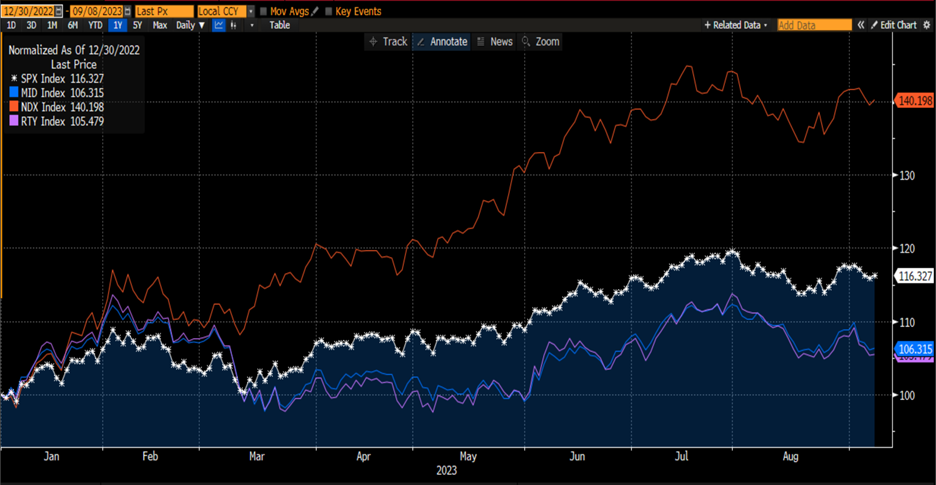
Task: Select the 6M time range
Action: (72, 25)
